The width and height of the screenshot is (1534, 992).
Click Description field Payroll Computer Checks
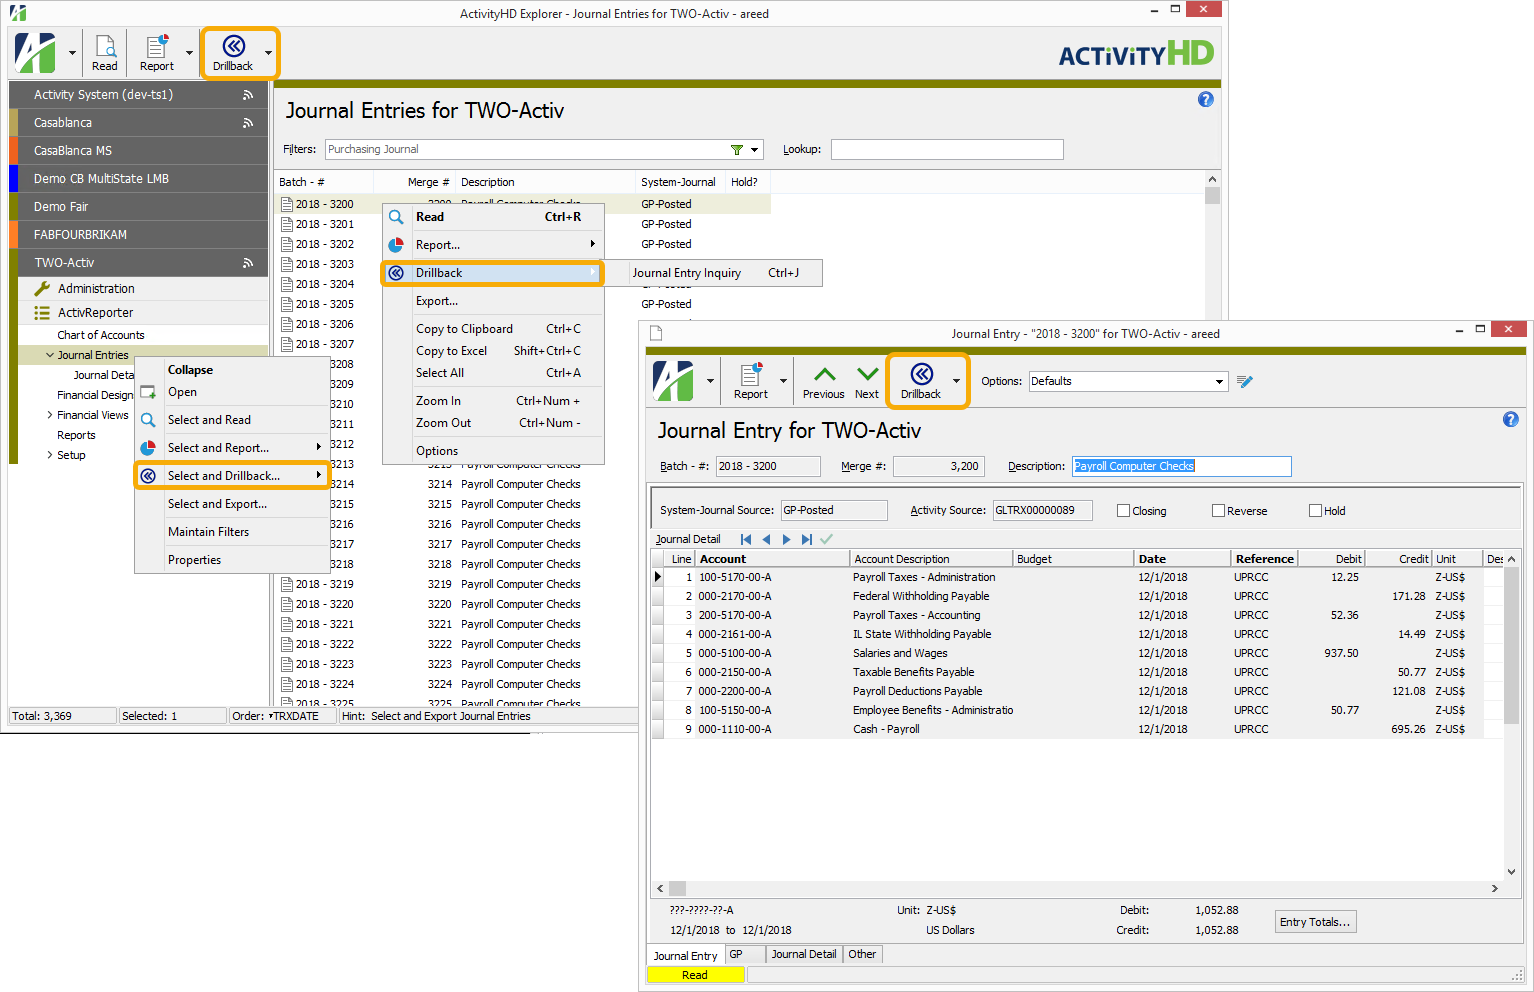(1182, 467)
